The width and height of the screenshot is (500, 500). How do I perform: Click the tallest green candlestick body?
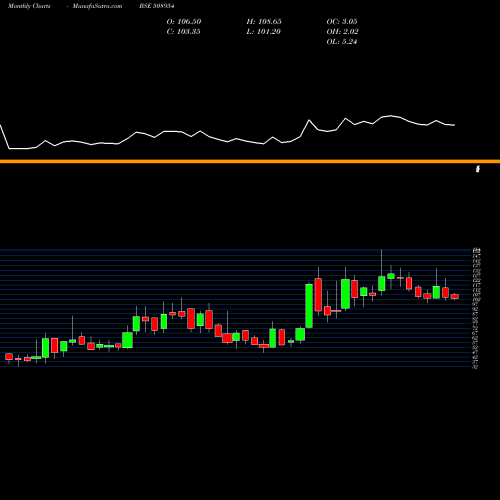[x=309, y=306]
